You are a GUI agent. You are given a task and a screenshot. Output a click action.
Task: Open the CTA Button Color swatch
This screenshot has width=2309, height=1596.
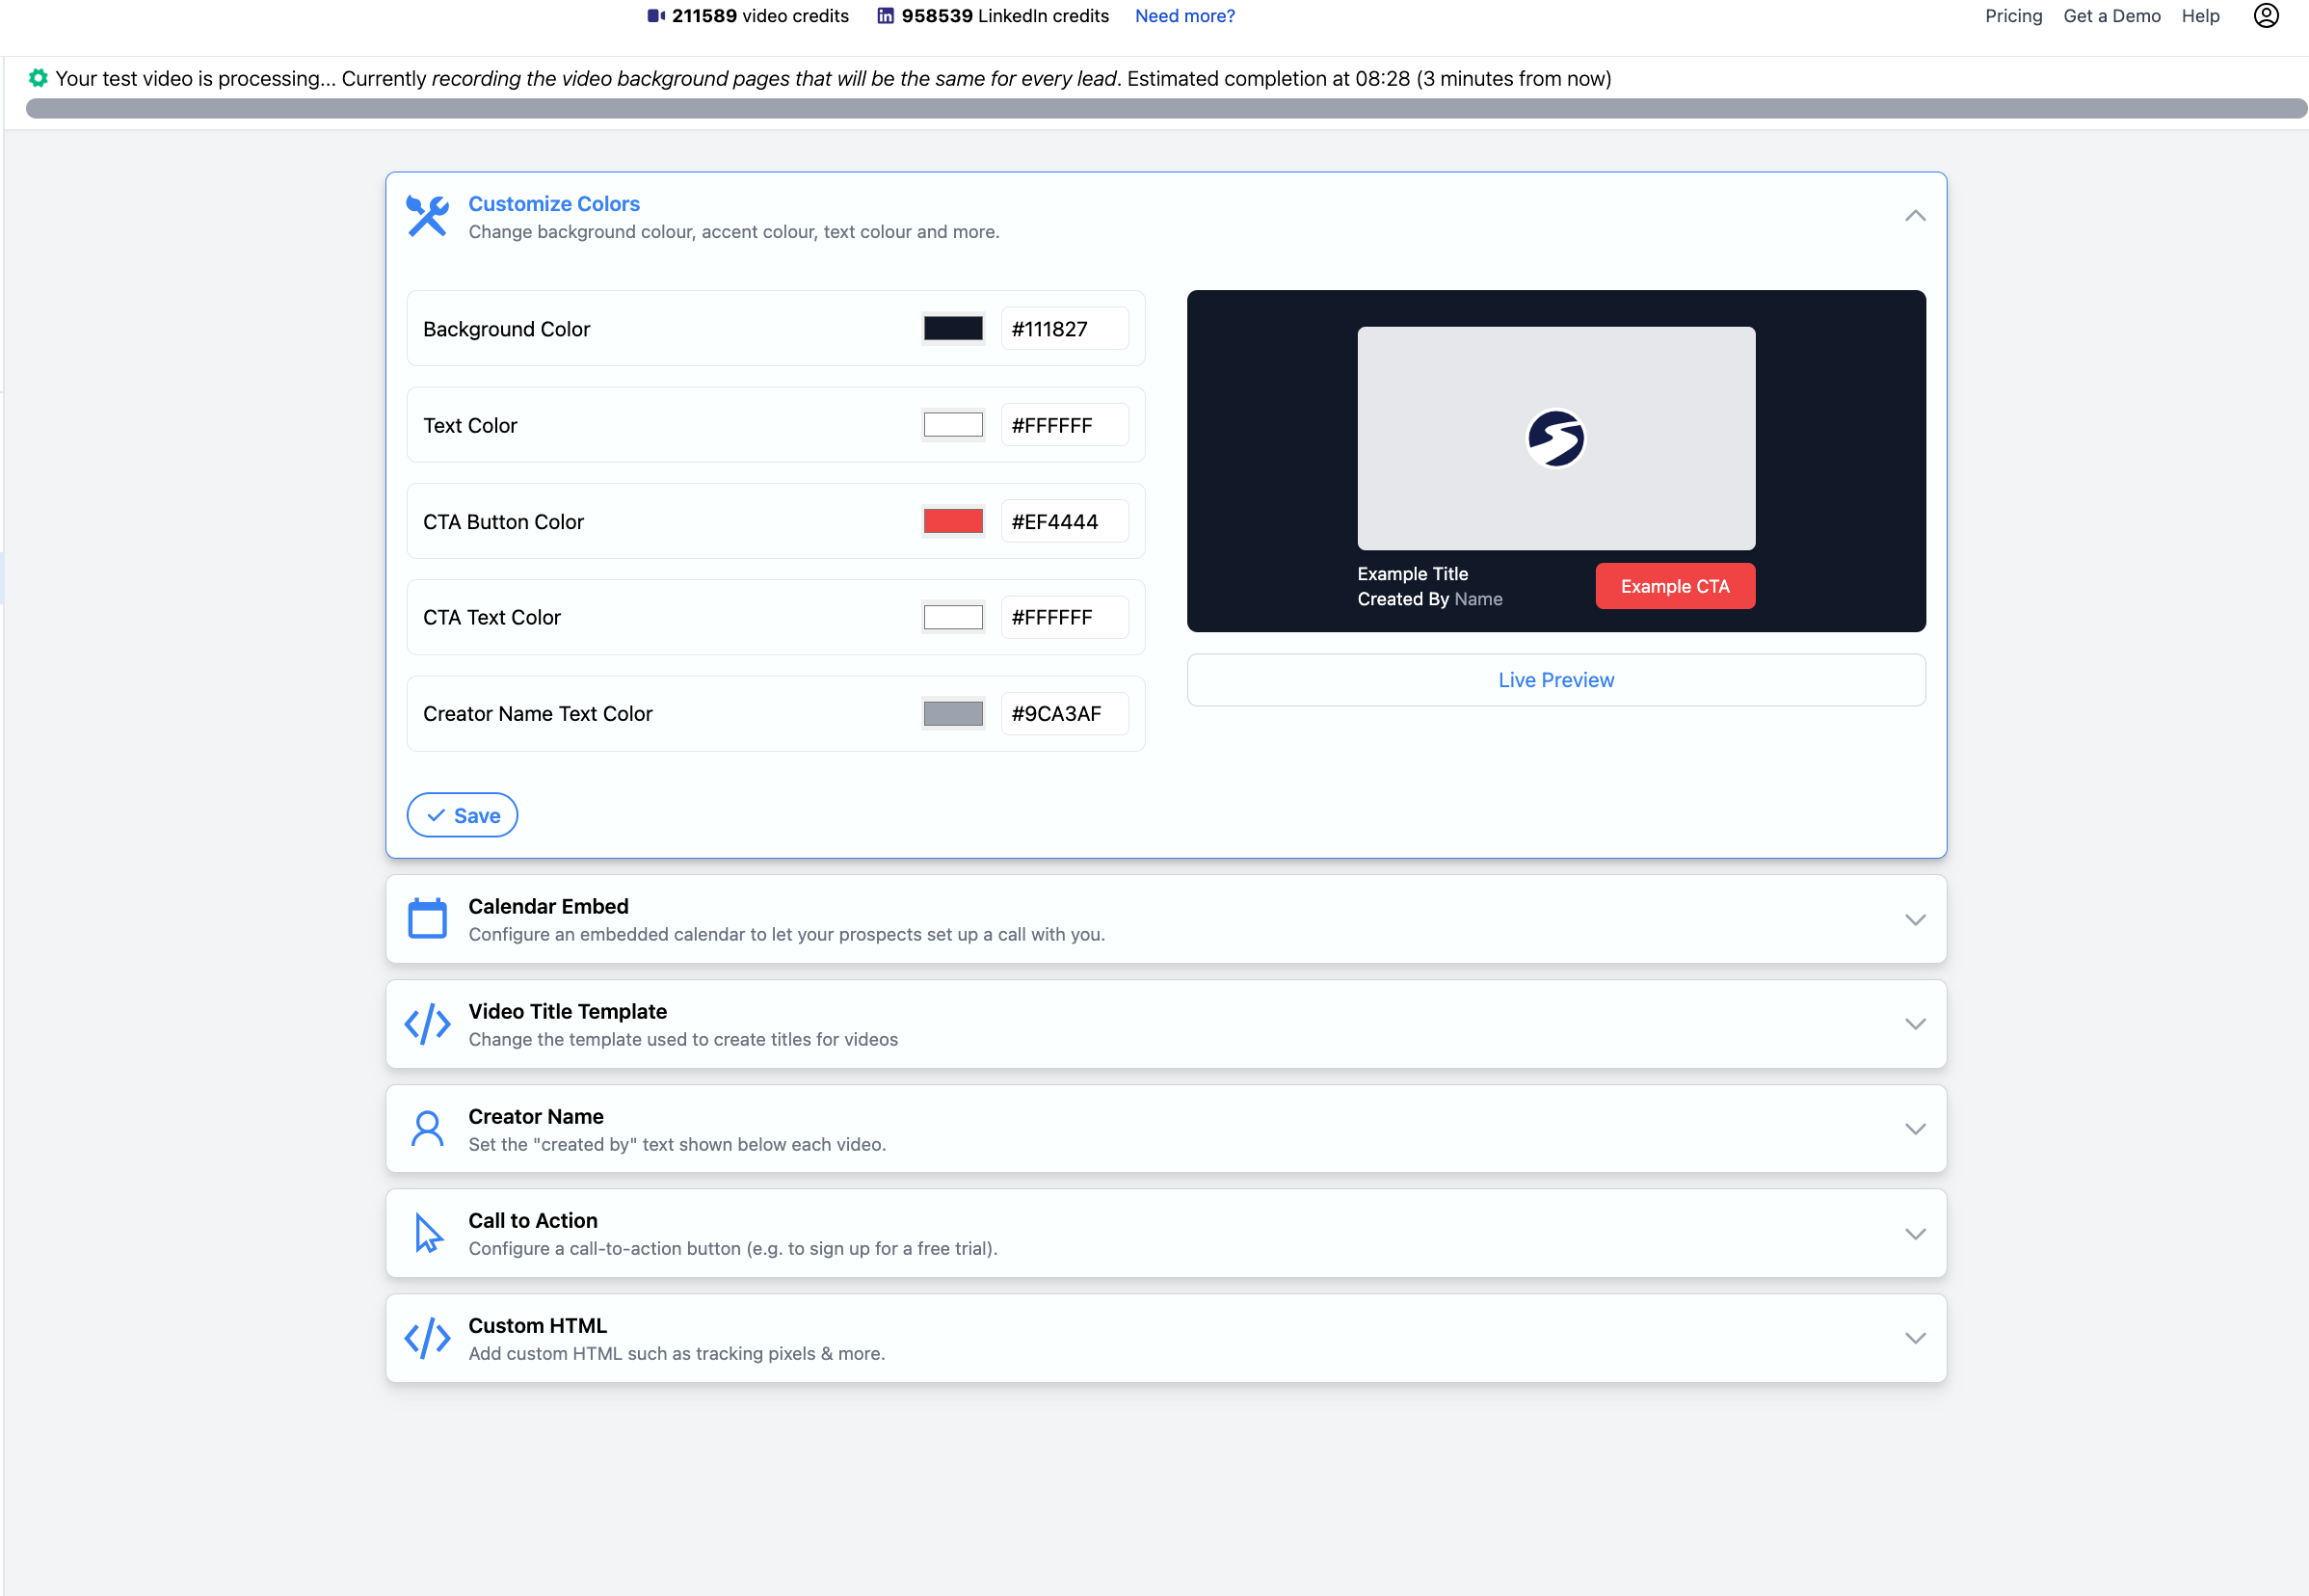click(953, 521)
